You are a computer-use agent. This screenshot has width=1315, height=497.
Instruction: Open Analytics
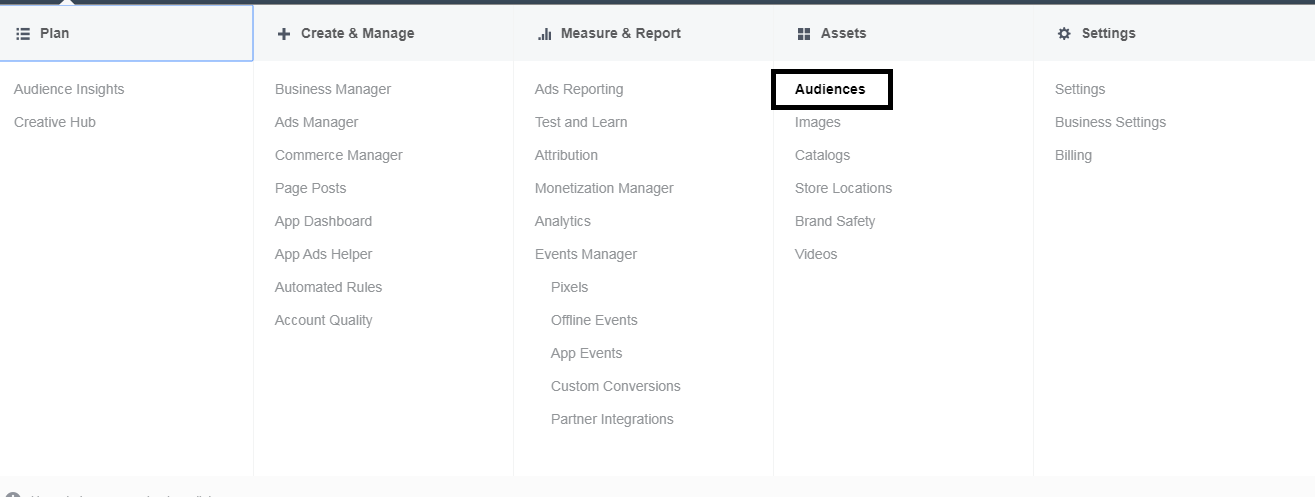pyautogui.click(x=563, y=221)
